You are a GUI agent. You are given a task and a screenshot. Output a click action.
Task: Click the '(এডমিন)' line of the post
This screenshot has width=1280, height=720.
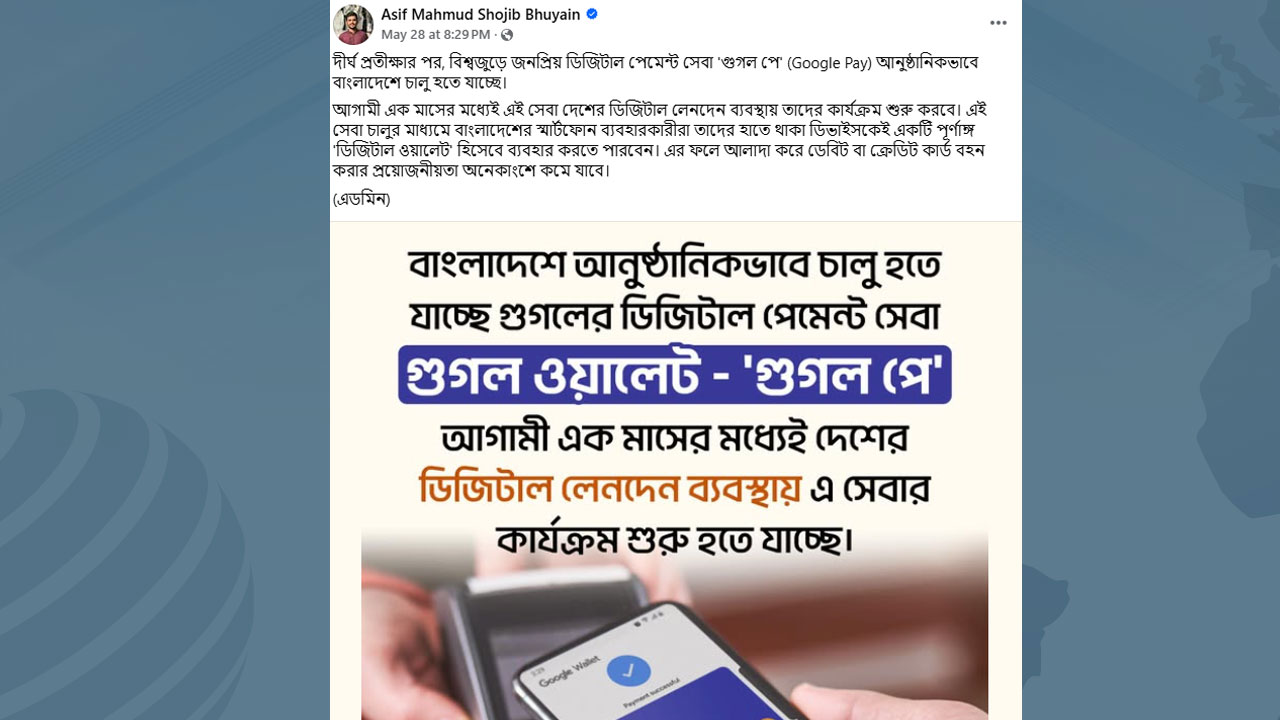(361, 199)
